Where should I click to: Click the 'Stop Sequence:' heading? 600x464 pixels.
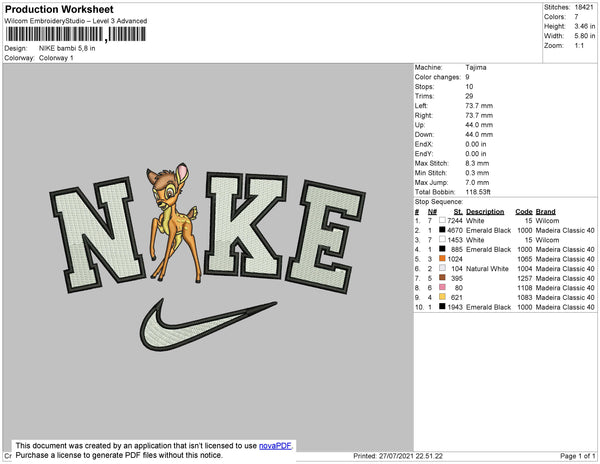click(439, 202)
